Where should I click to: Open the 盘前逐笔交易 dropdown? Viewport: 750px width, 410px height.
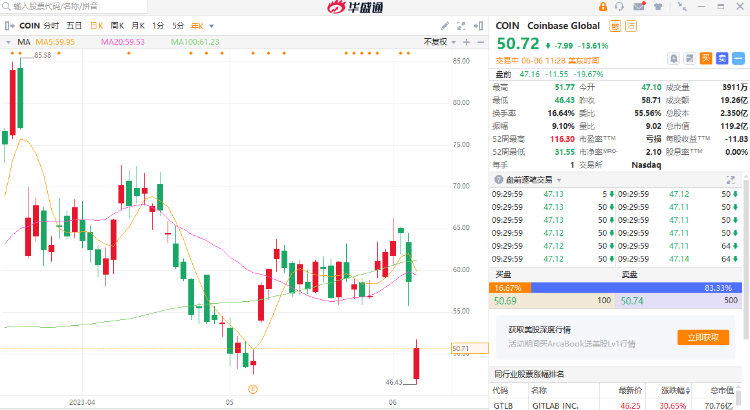click(559, 180)
